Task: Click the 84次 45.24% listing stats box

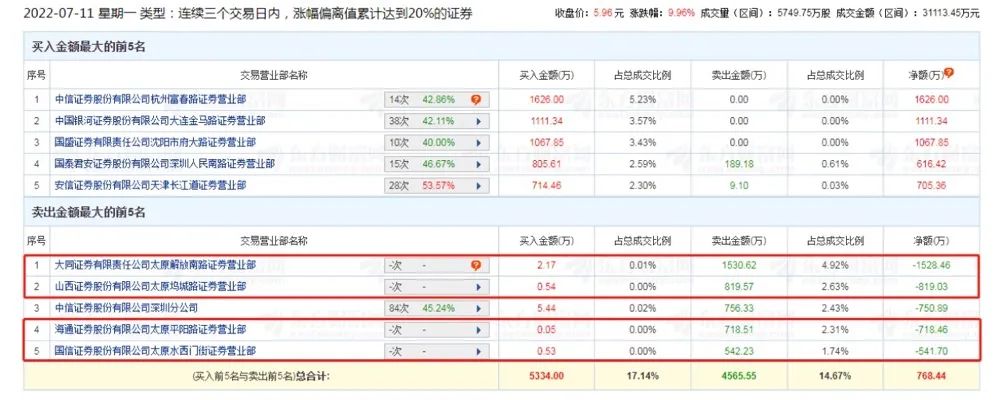Action: tap(437, 309)
